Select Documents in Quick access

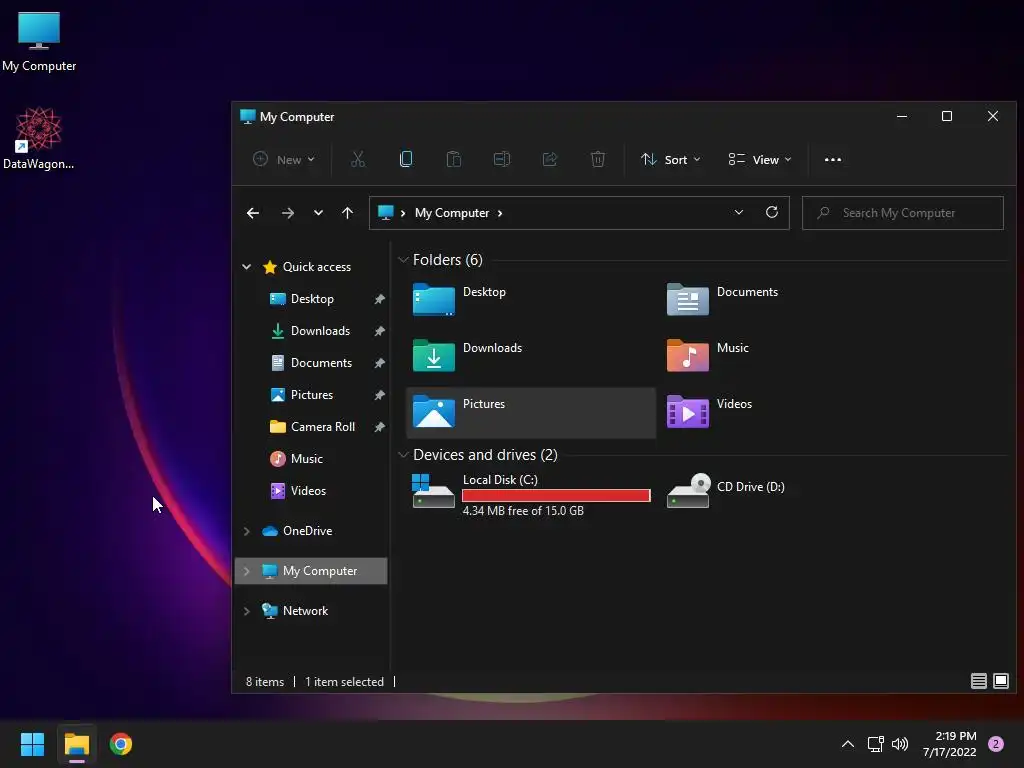pyautogui.click(x=321, y=362)
